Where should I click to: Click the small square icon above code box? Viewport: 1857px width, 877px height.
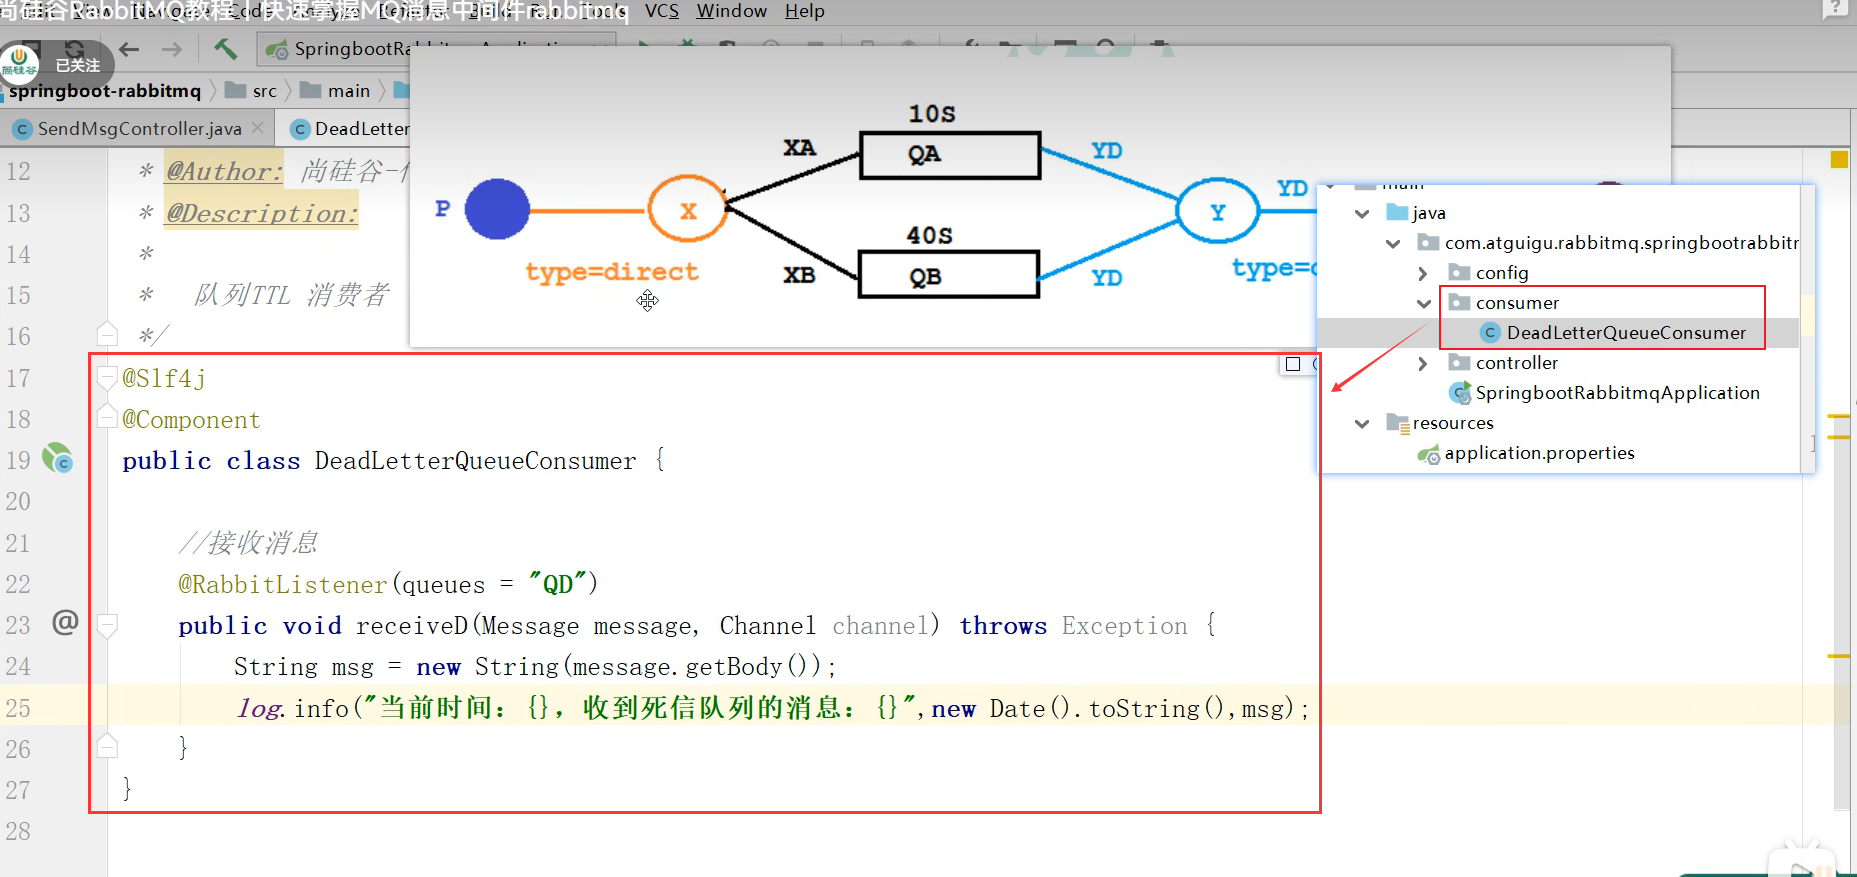coord(1293,364)
